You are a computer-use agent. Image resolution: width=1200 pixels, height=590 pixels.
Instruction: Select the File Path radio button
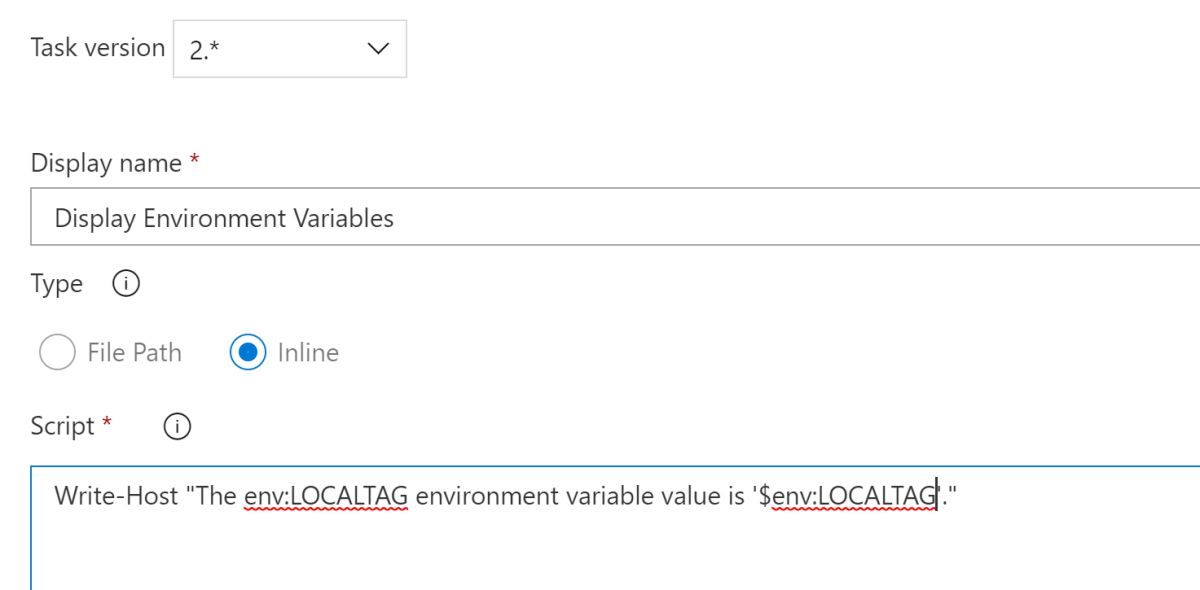click(x=57, y=352)
